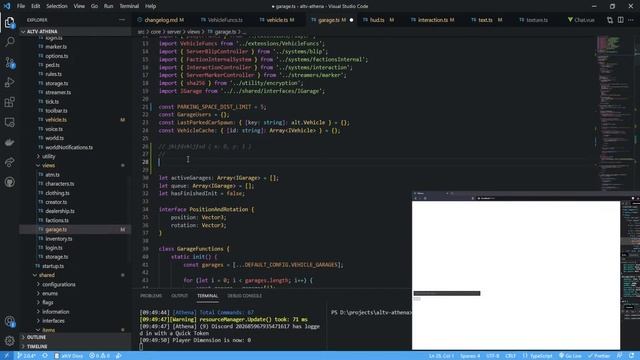640x360 pixels.
Task: Click the server breadcrumb segment
Action: click(174, 32)
